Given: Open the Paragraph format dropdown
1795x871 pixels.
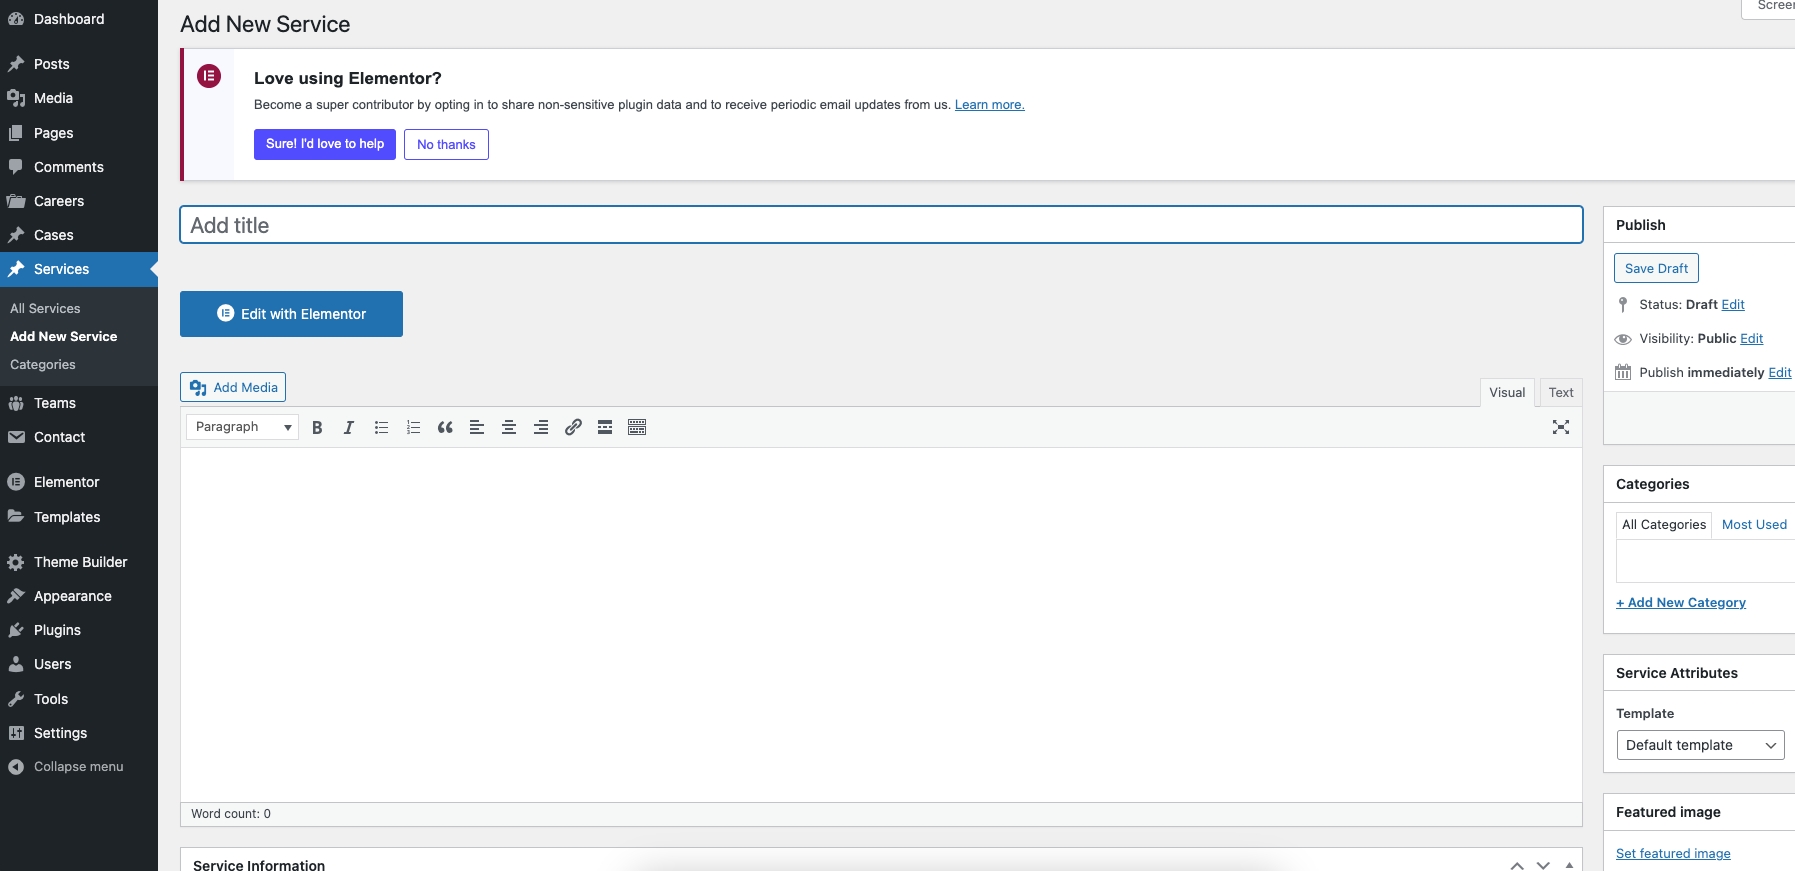Looking at the screenshot, I should 242,427.
